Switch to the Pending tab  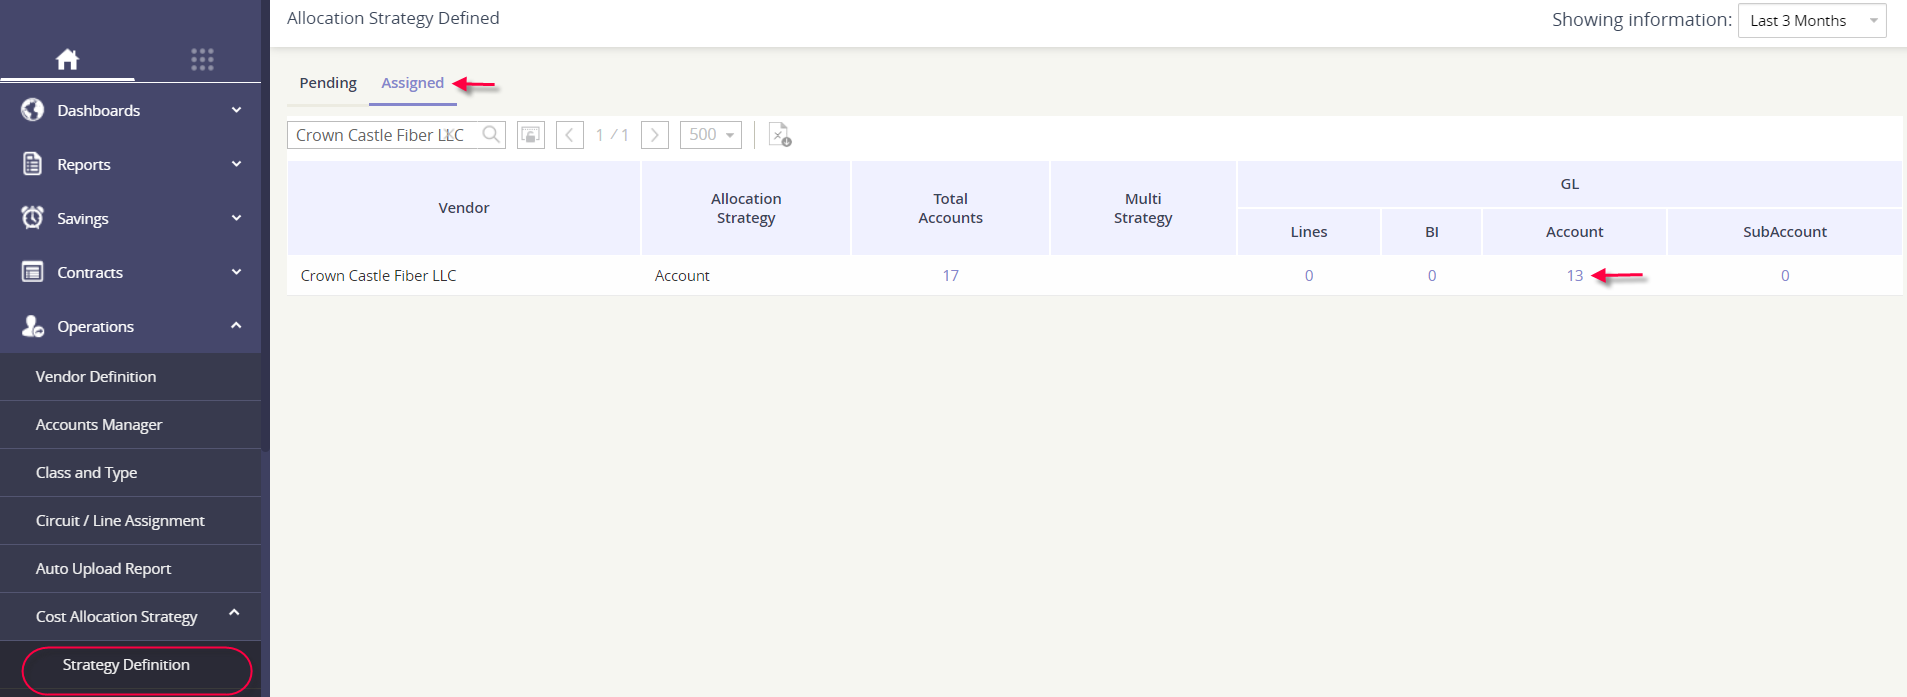(328, 83)
